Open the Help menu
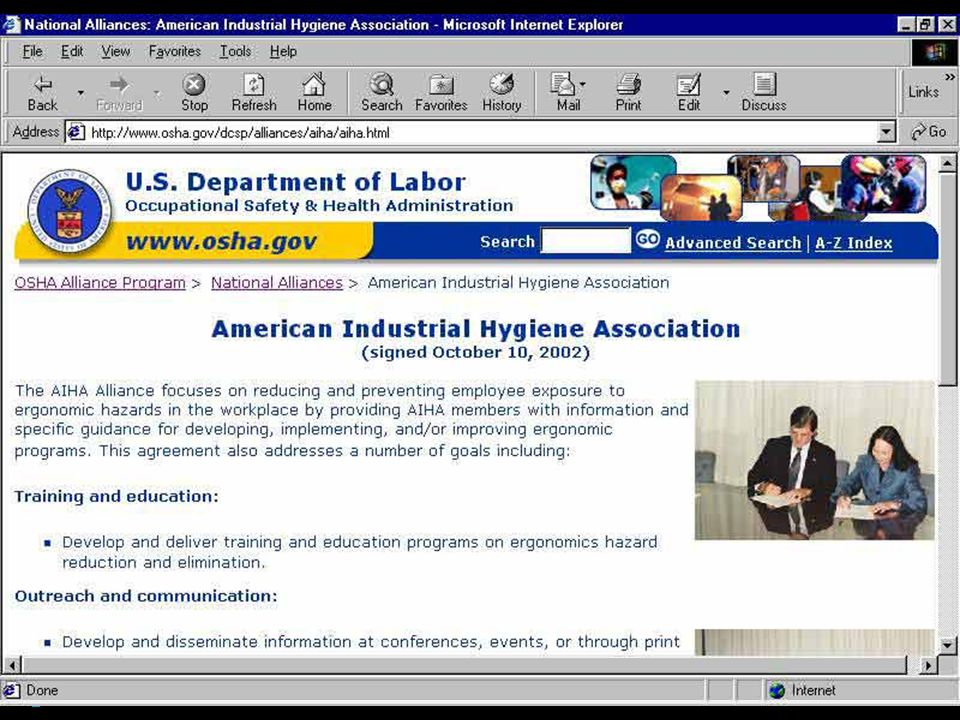Viewport: 960px width, 720px height. [283, 51]
